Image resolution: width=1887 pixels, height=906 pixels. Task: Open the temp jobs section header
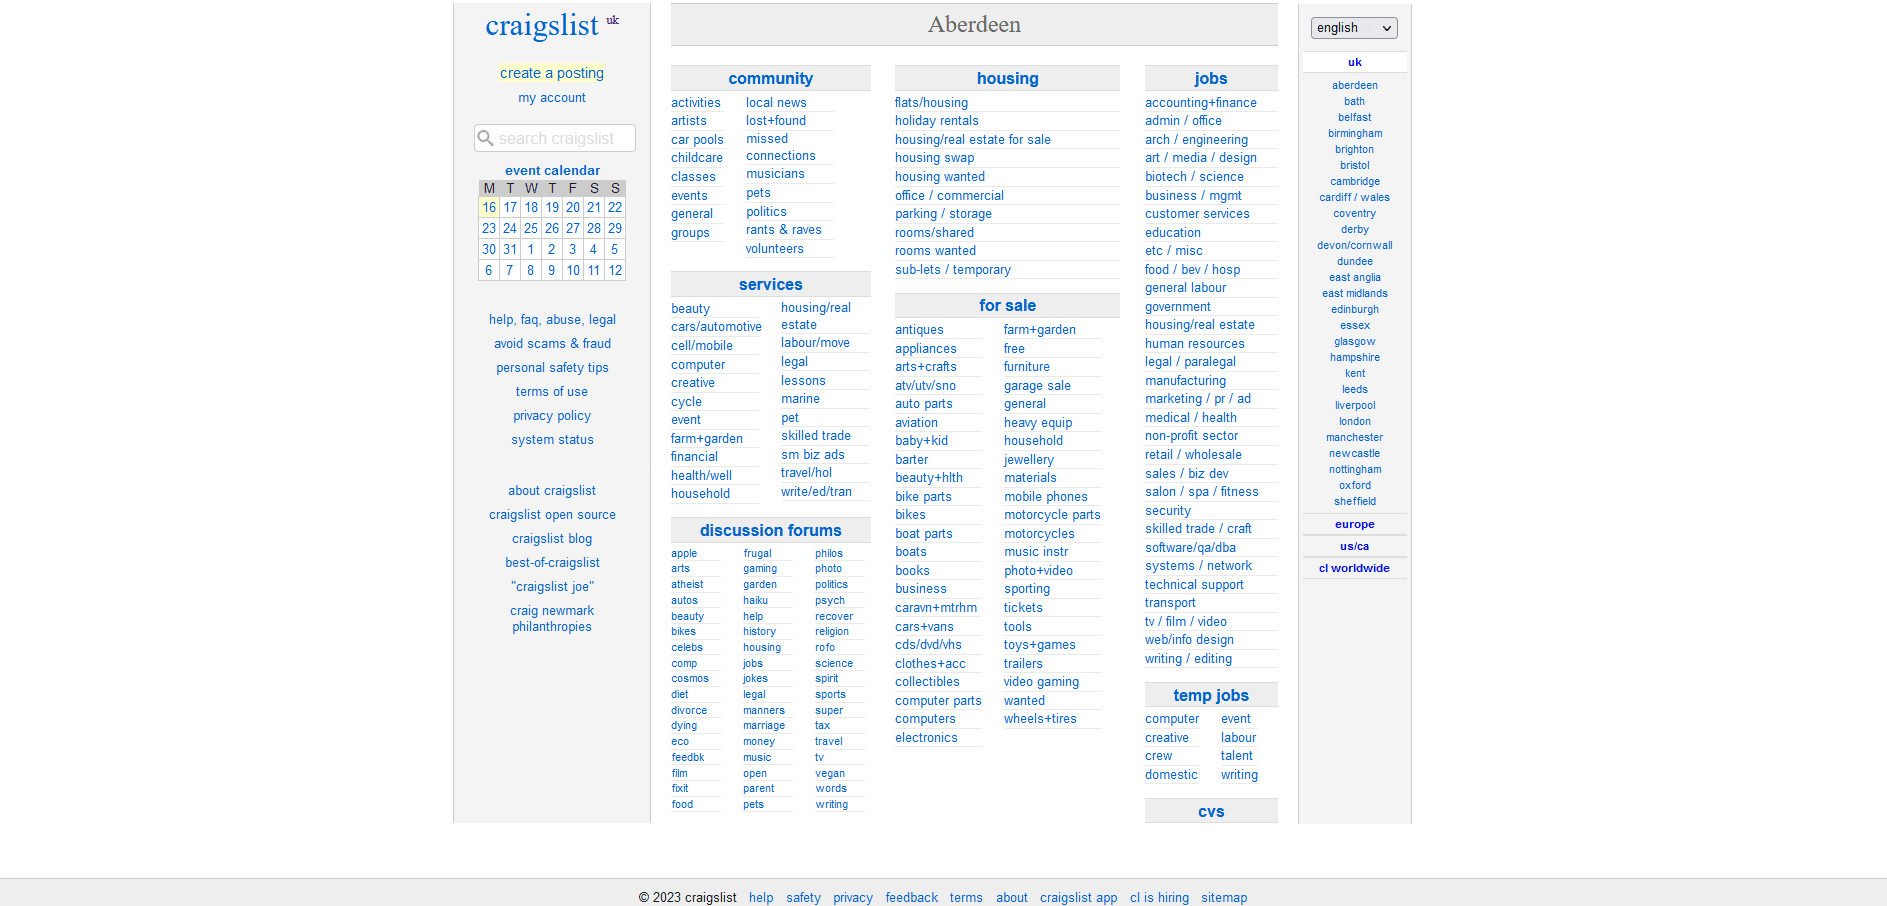pyautogui.click(x=1210, y=695)
